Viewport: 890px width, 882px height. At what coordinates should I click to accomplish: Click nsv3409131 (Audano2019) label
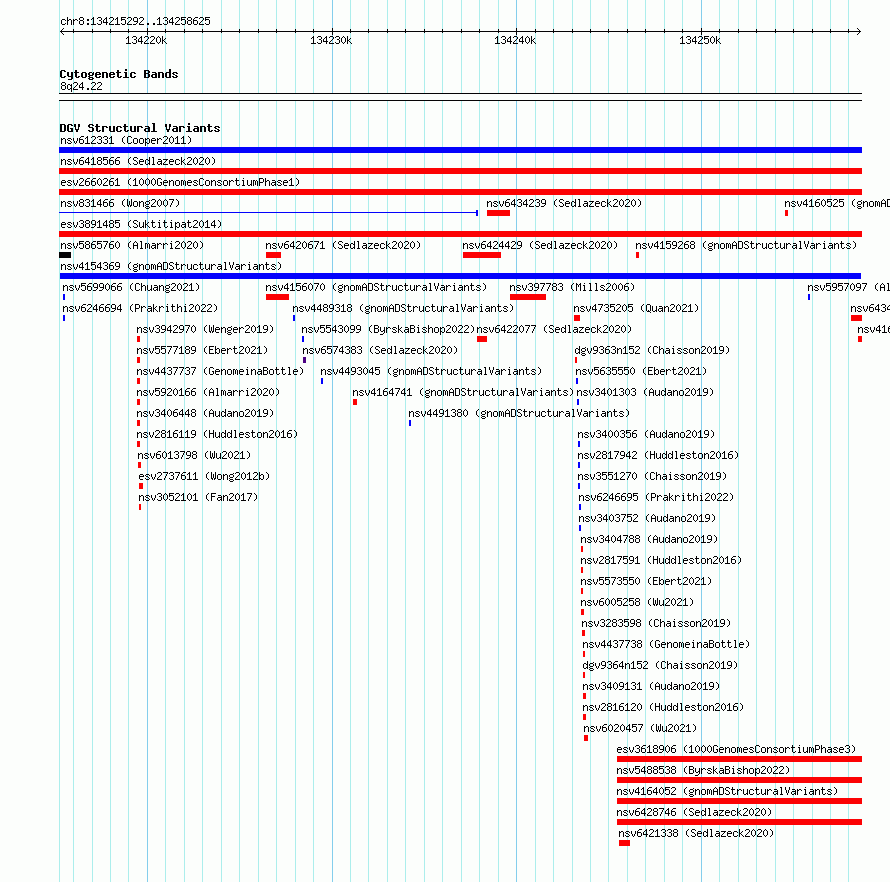click(651, 686)
